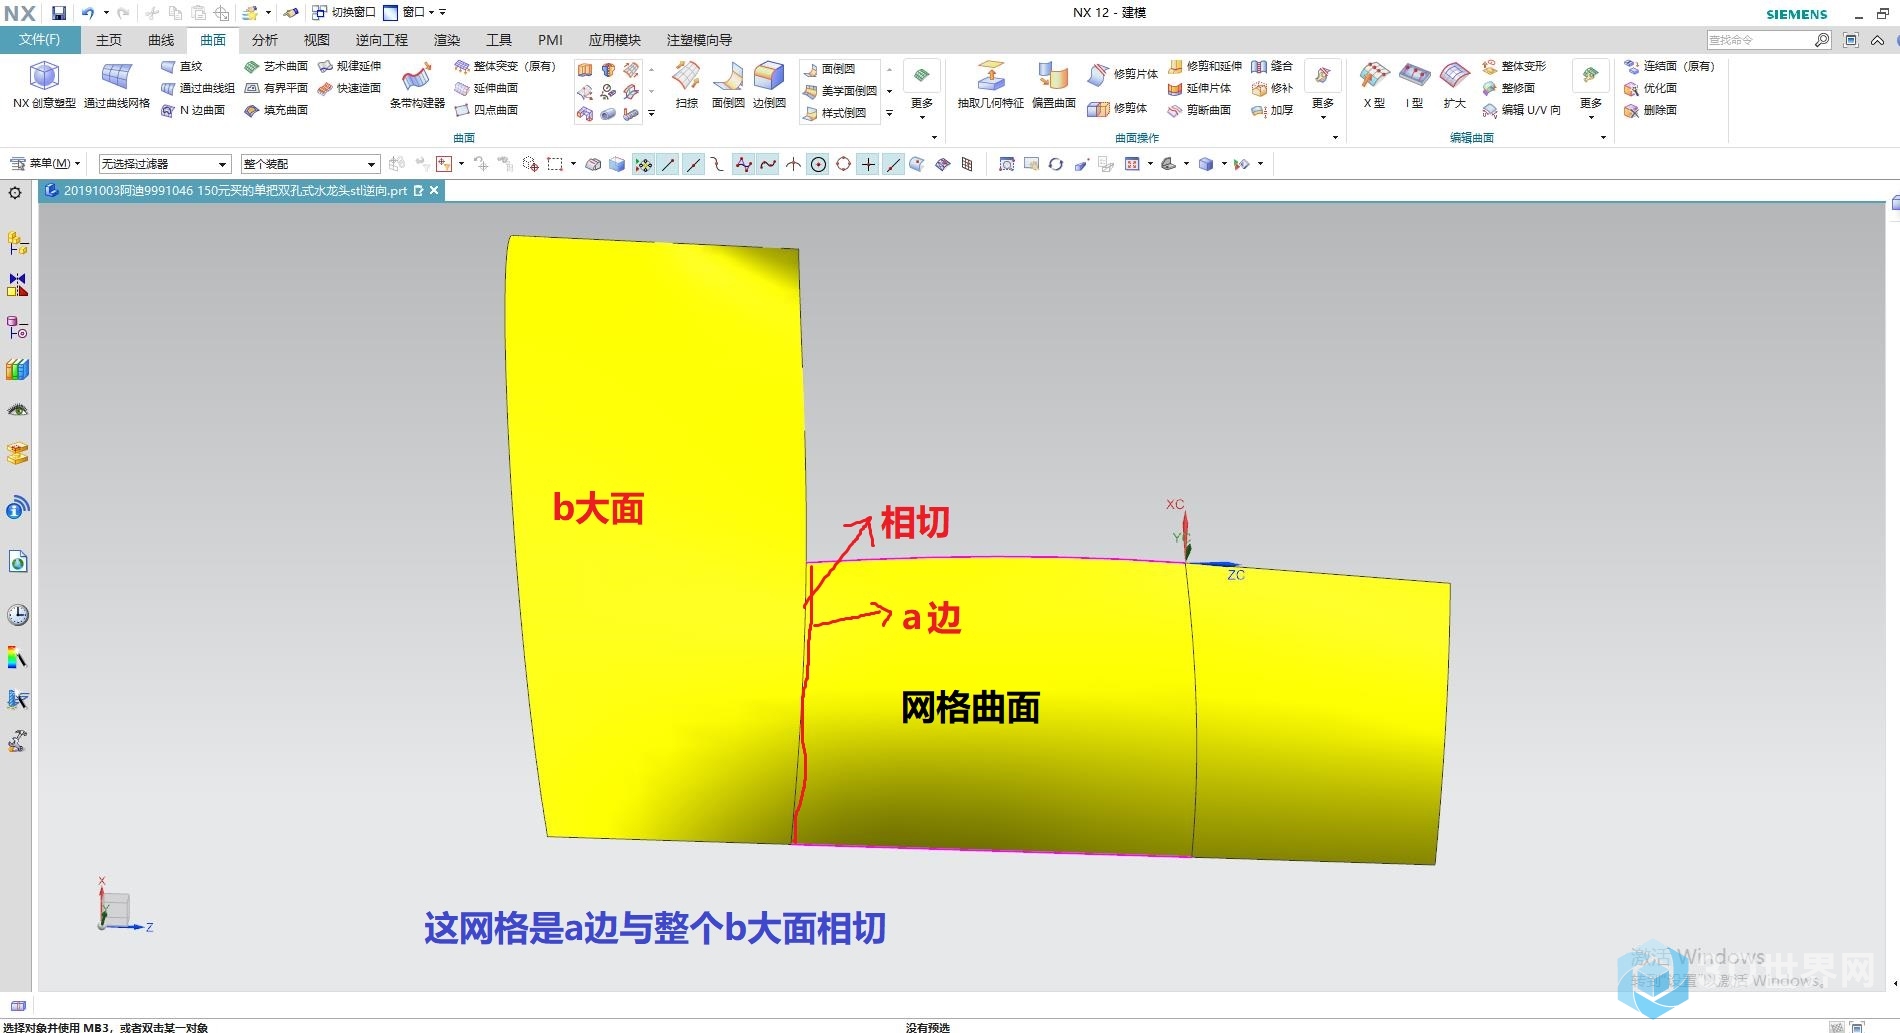Switch to the 注塑模向导 ribbon tab
This screenshot has height=1033, width=1900.
(700, 40)
